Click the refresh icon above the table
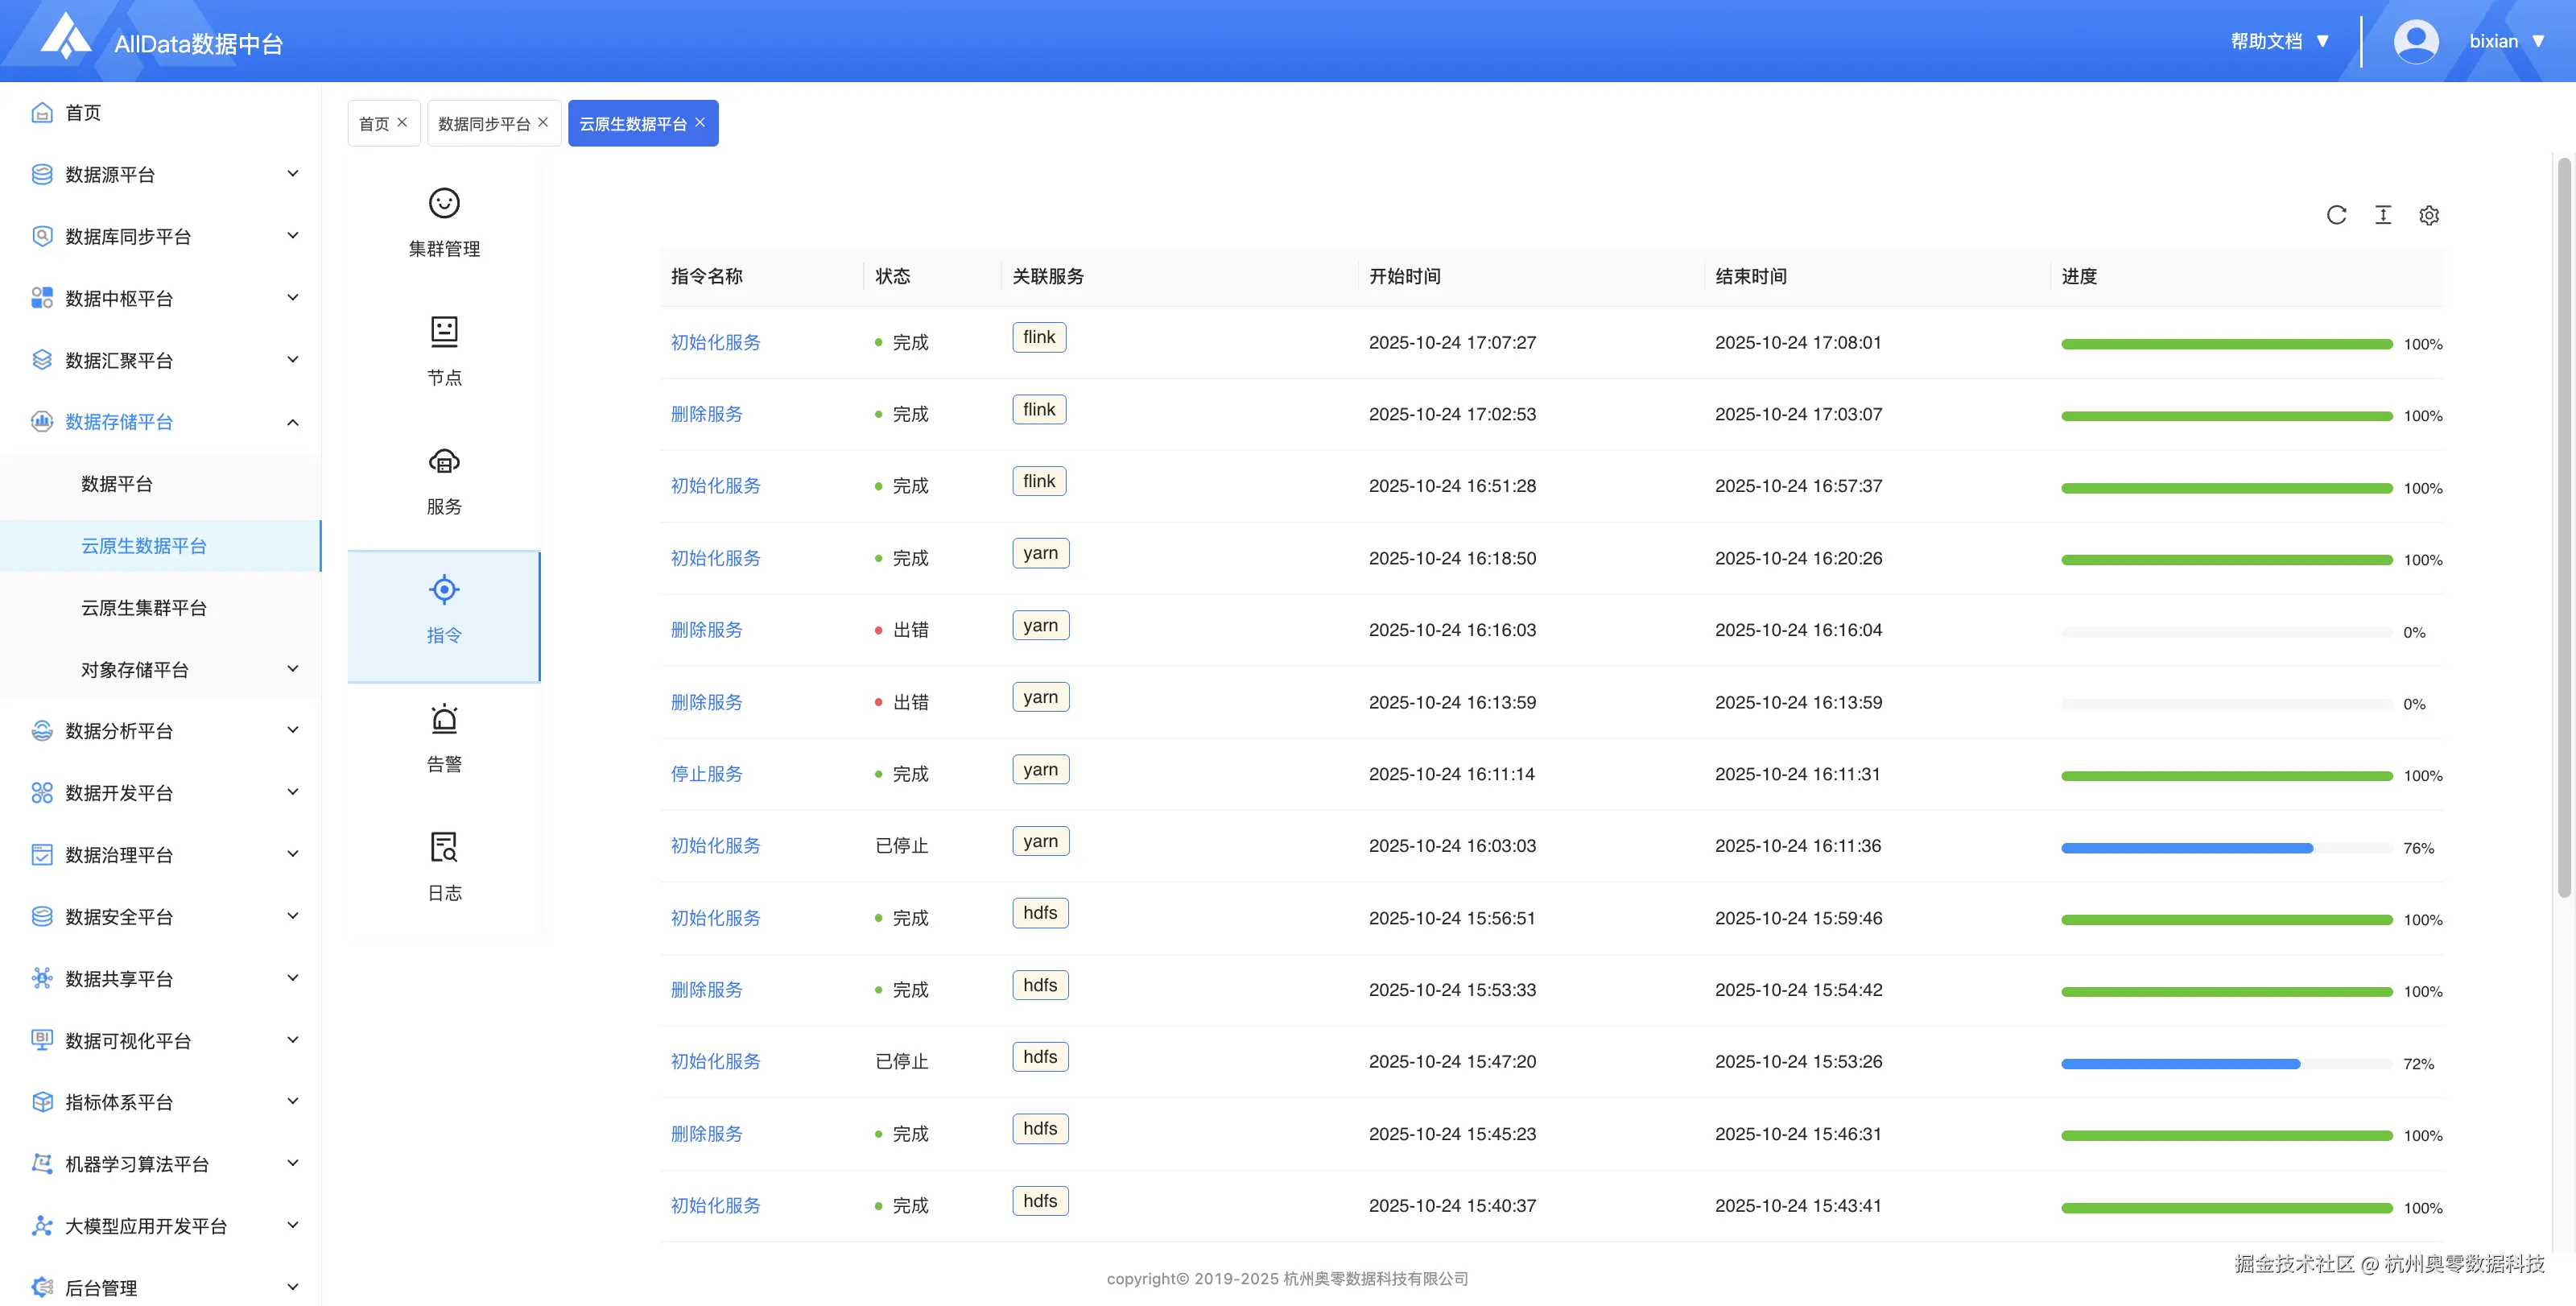 click(x=2336, y=215)
